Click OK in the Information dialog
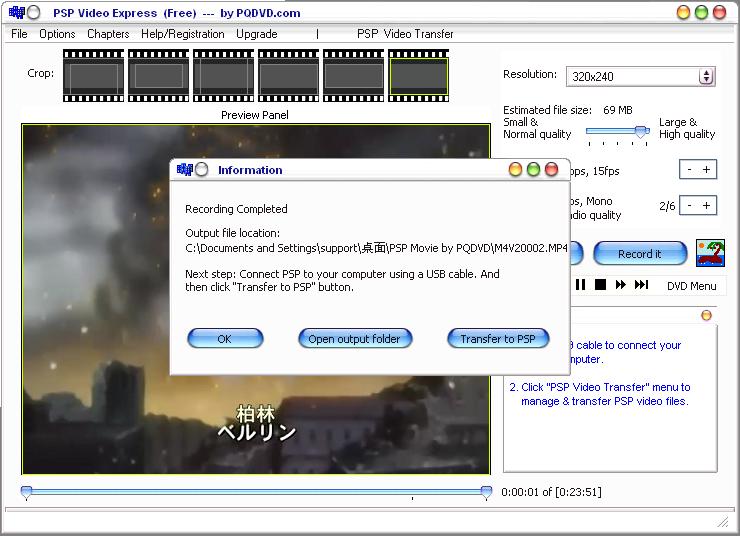This screenshot has width=740, height=536. (225, 339)
